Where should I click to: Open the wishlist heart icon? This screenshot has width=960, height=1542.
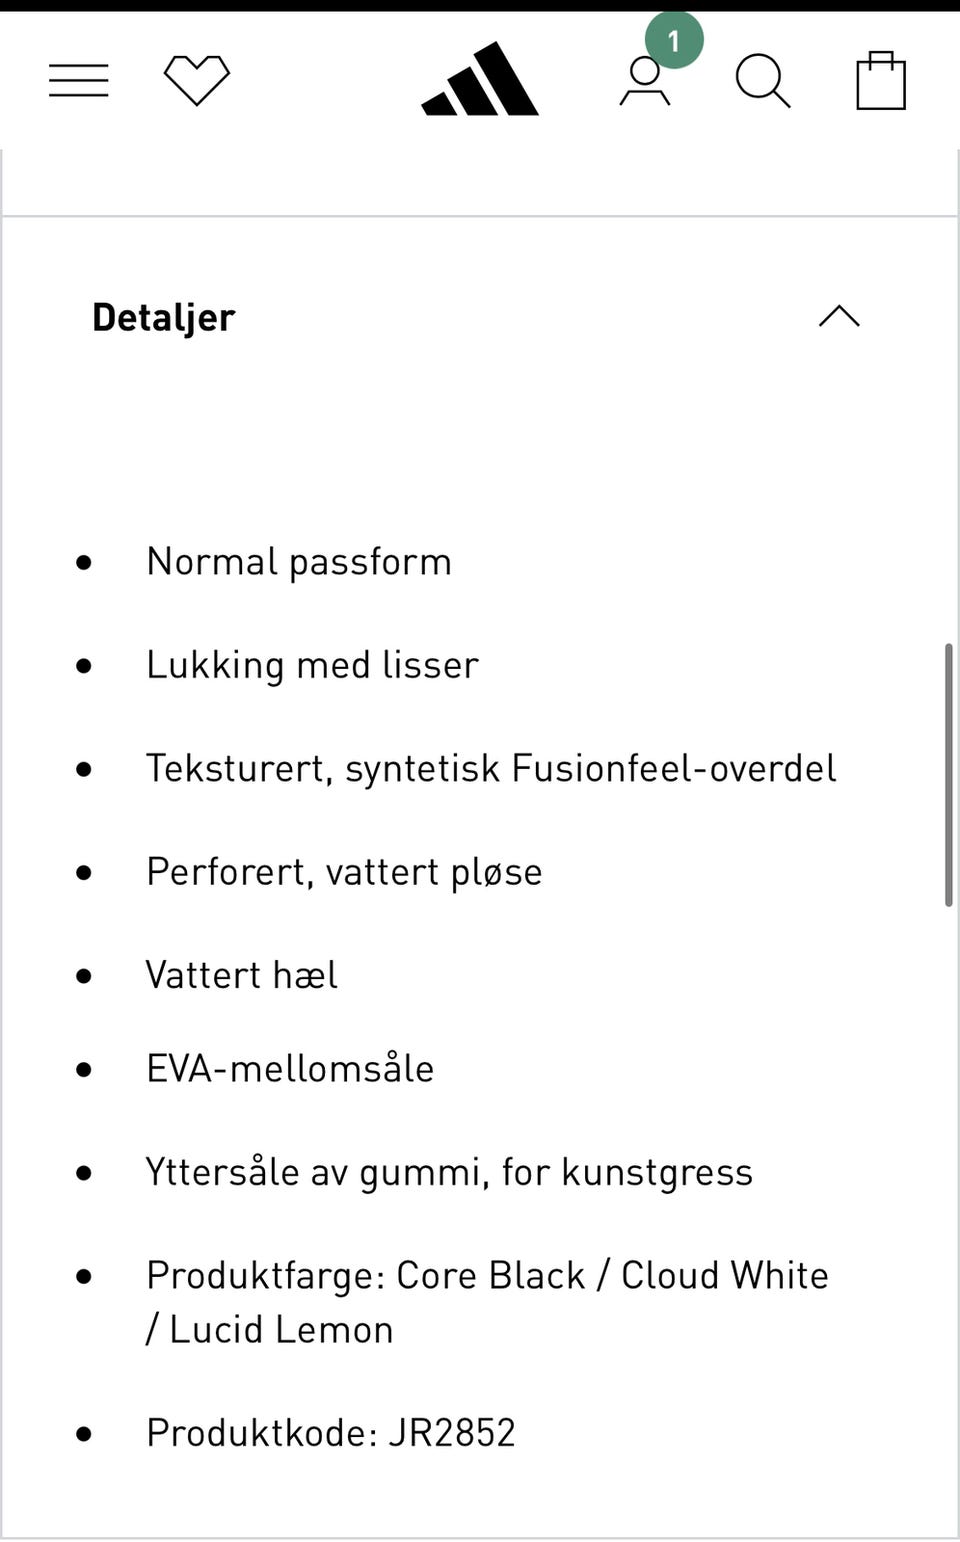(197, 80)
